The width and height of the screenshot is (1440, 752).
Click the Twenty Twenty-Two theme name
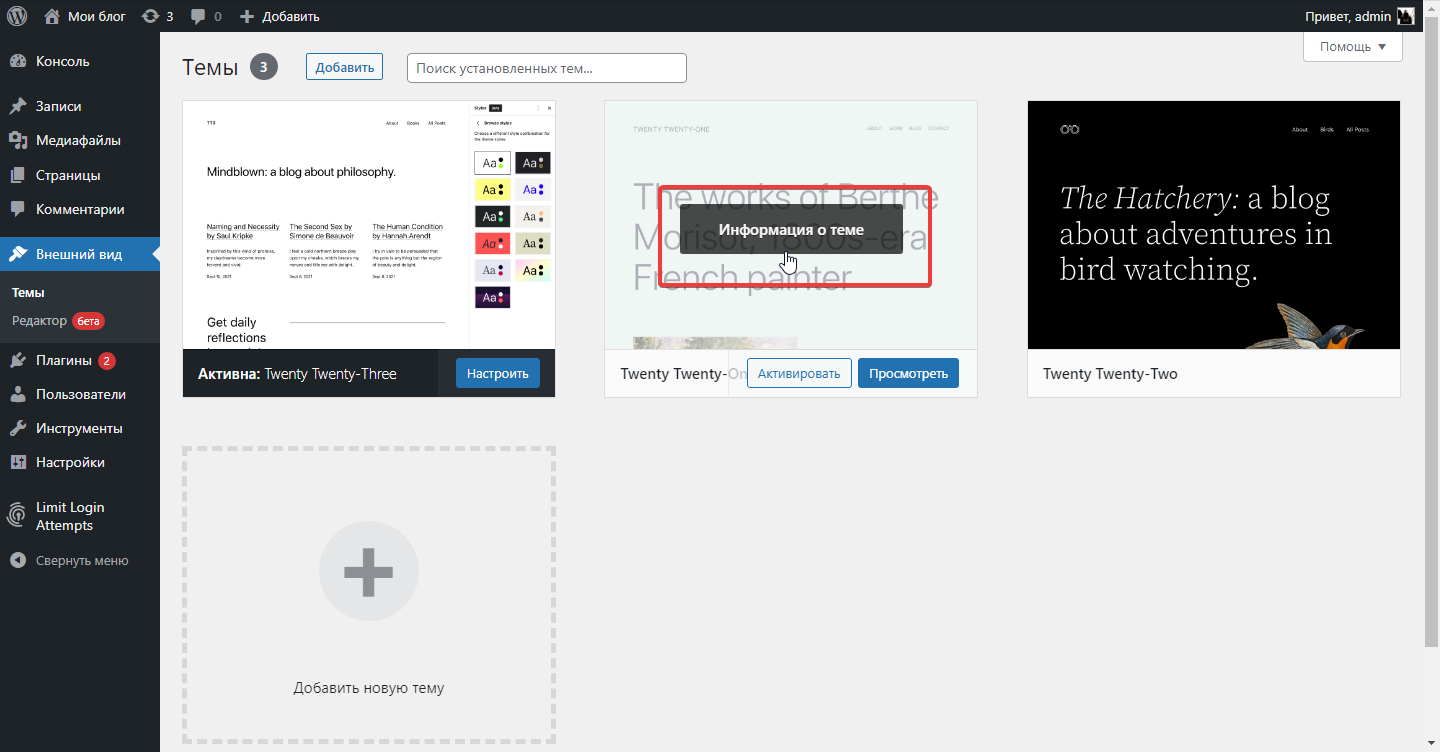click(1110, 374)
